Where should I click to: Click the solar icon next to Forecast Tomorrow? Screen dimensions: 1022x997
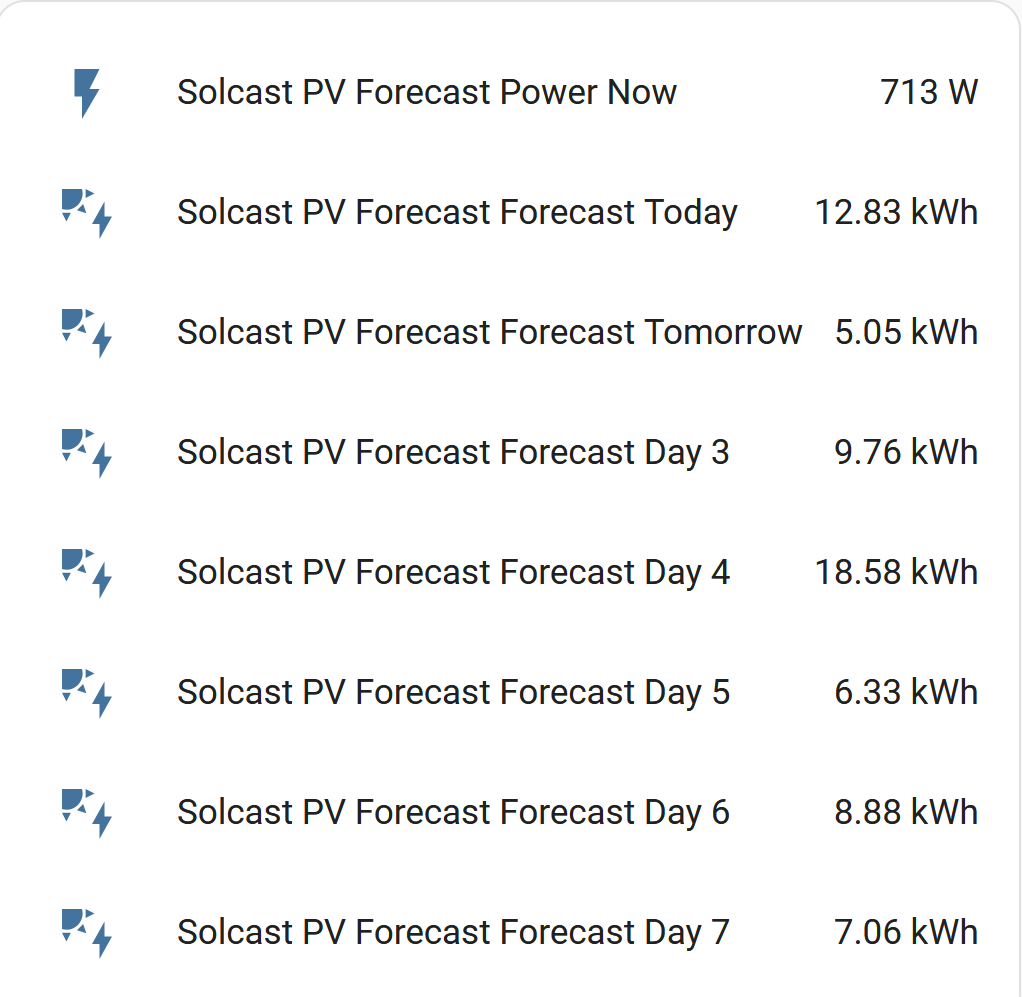click(x=87, y=333)
